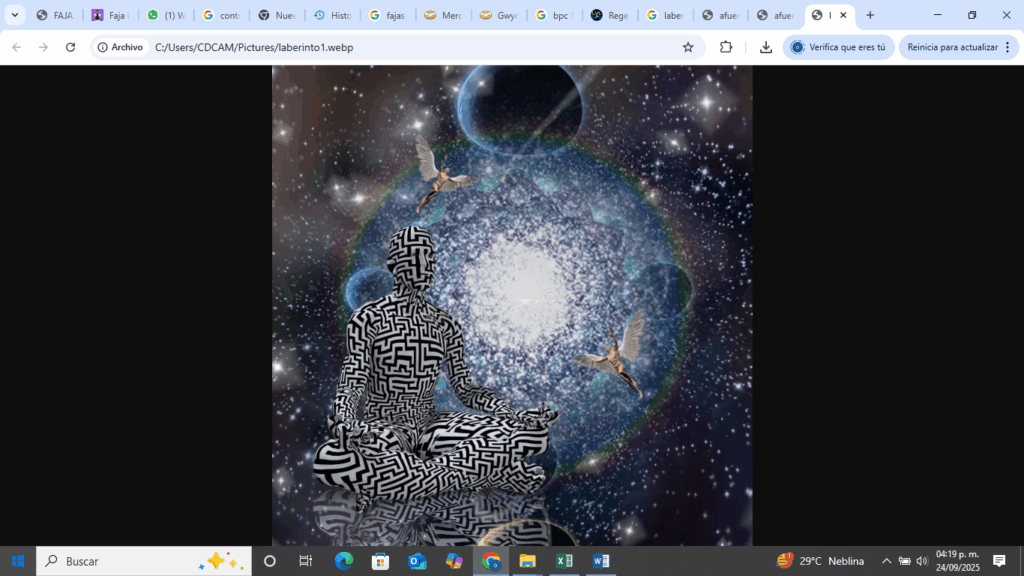Screen dimensions: 1024x576
Task: Click the Archivo site info chip
Action: pos(120,47)
